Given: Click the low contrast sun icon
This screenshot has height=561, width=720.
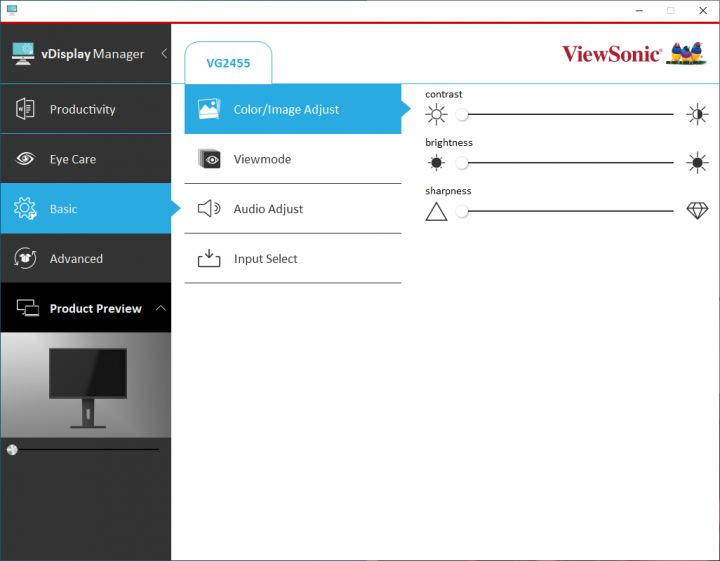Looking at the screenshot, I should [x=436, y=114].
